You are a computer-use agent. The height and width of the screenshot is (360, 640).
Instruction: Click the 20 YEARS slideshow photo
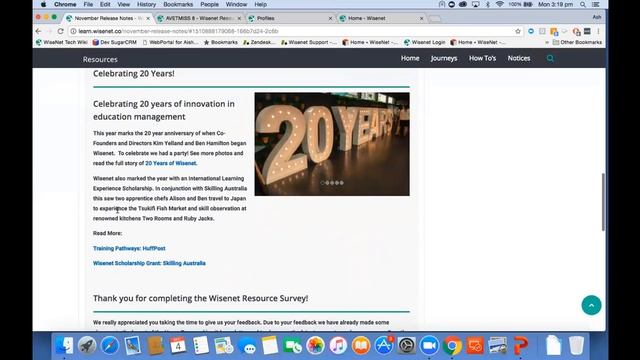[332, 144]
